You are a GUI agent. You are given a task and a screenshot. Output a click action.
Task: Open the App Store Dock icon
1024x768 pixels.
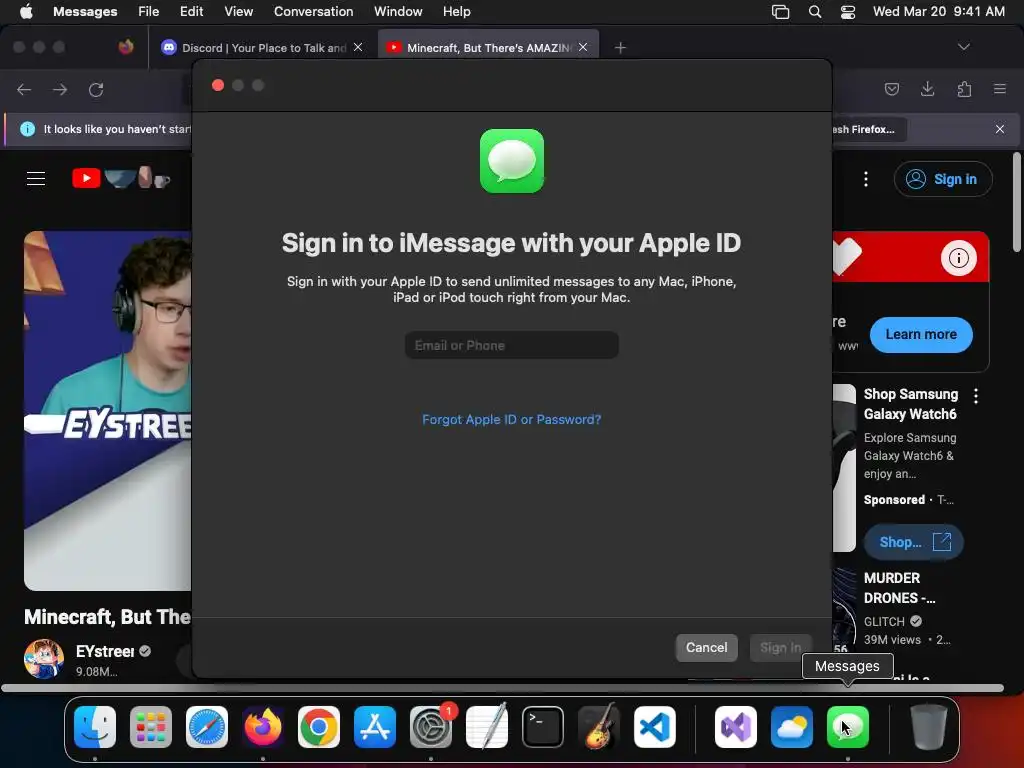pyautogui.click(x=375, y=727)
